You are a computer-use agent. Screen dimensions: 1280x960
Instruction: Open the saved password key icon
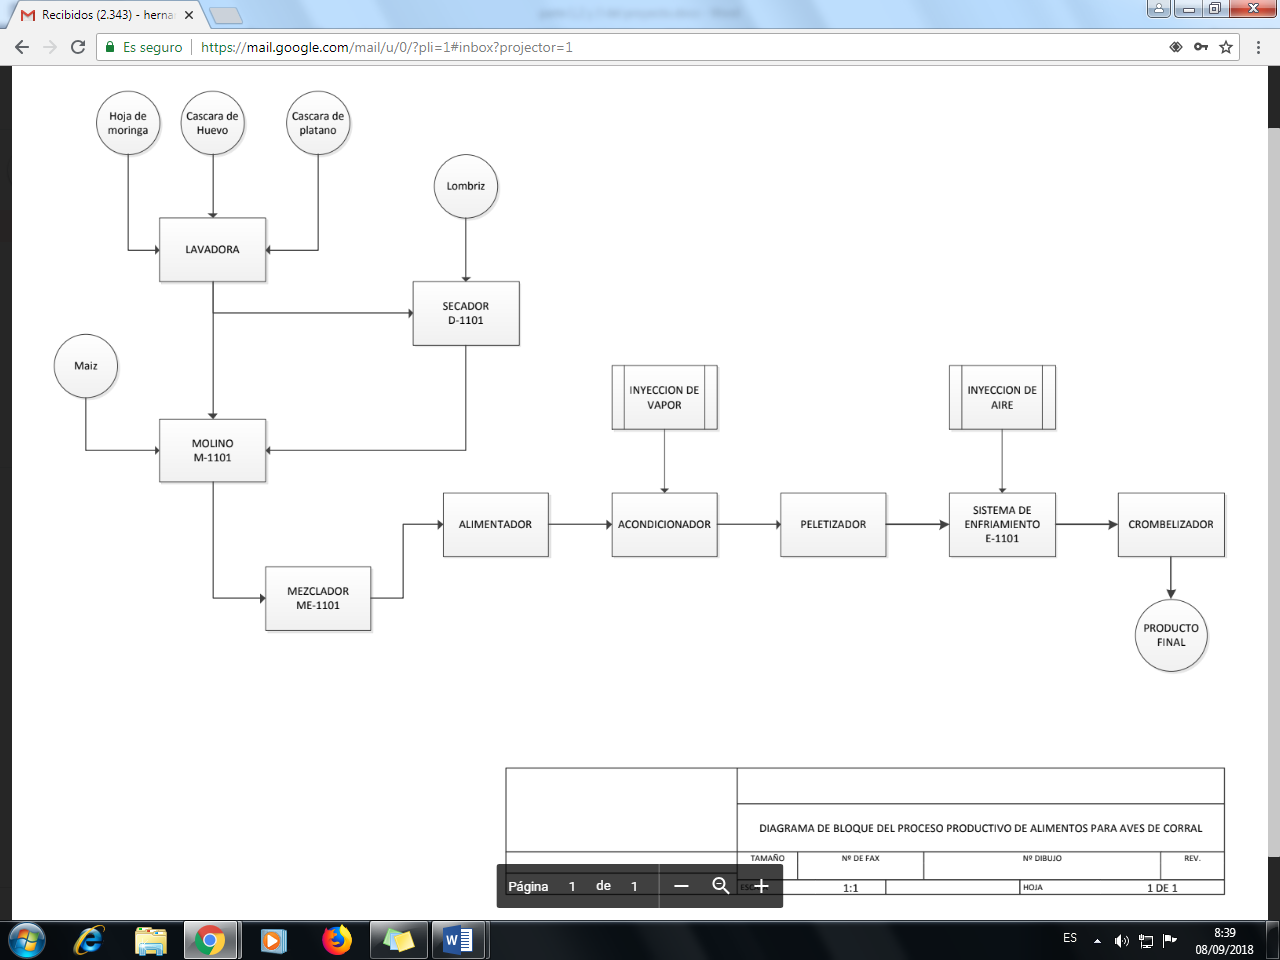[x=1201, y=47]
